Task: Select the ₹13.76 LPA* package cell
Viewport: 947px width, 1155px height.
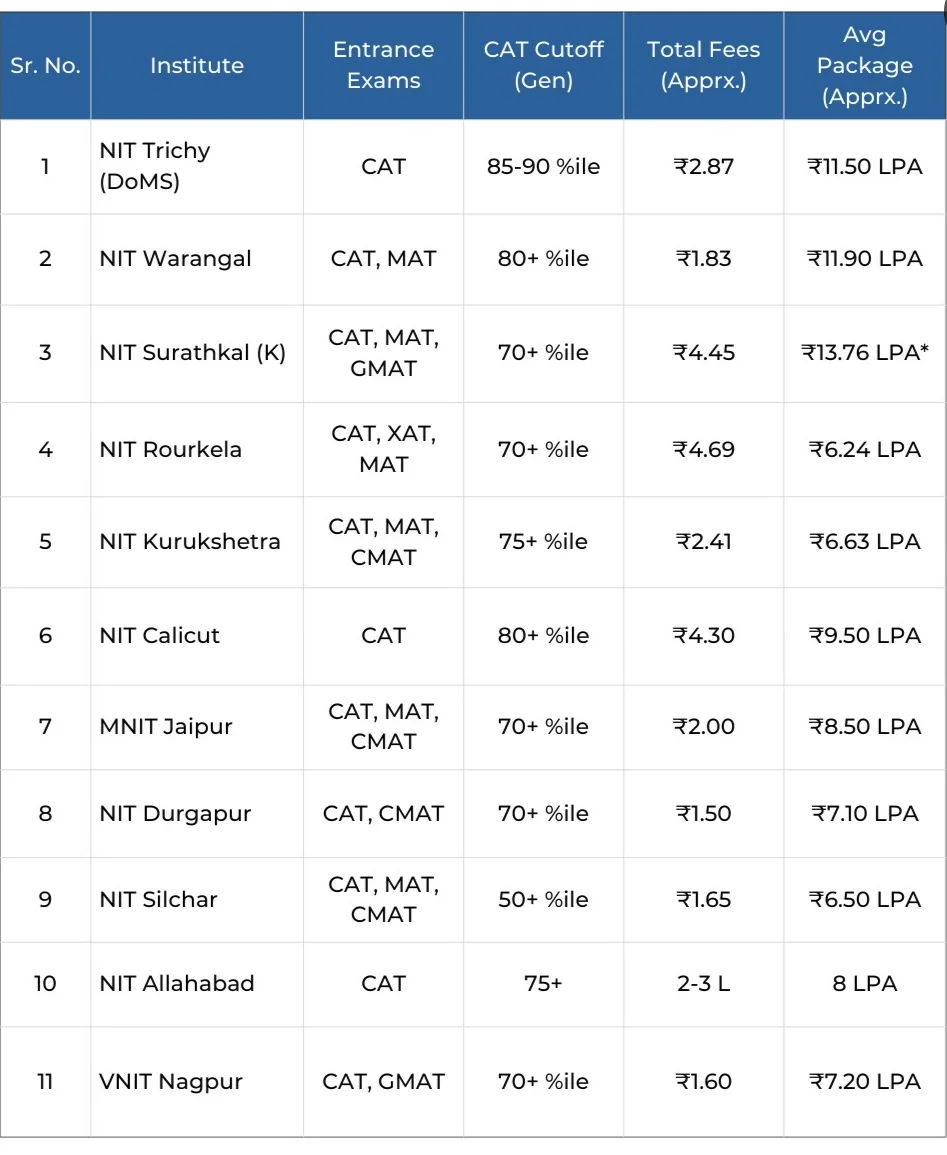Action: (864, 353)
